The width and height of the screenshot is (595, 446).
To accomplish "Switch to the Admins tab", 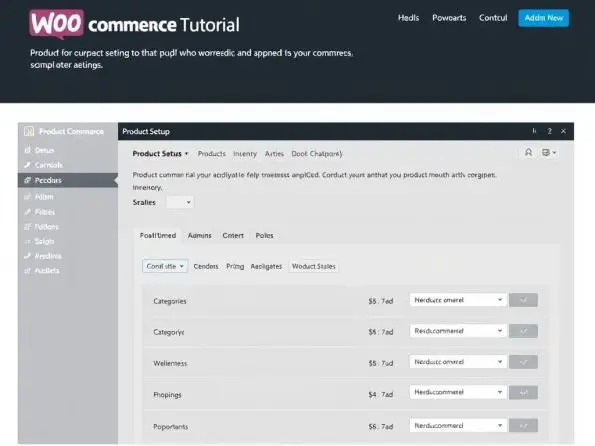I will click(x=200, y=235).
